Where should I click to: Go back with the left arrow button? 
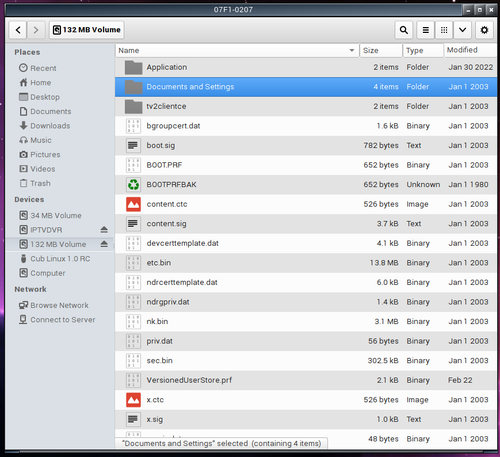click(18, 30)
